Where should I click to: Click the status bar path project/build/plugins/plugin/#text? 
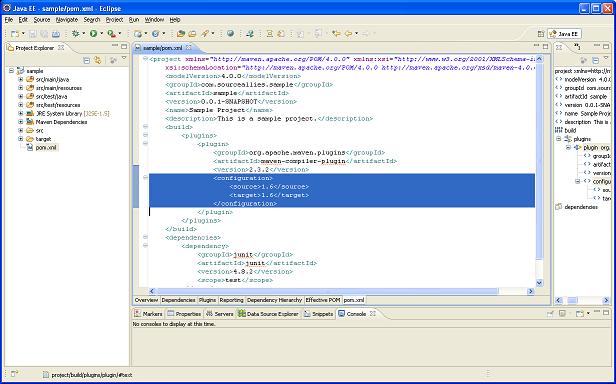(92, 375)
